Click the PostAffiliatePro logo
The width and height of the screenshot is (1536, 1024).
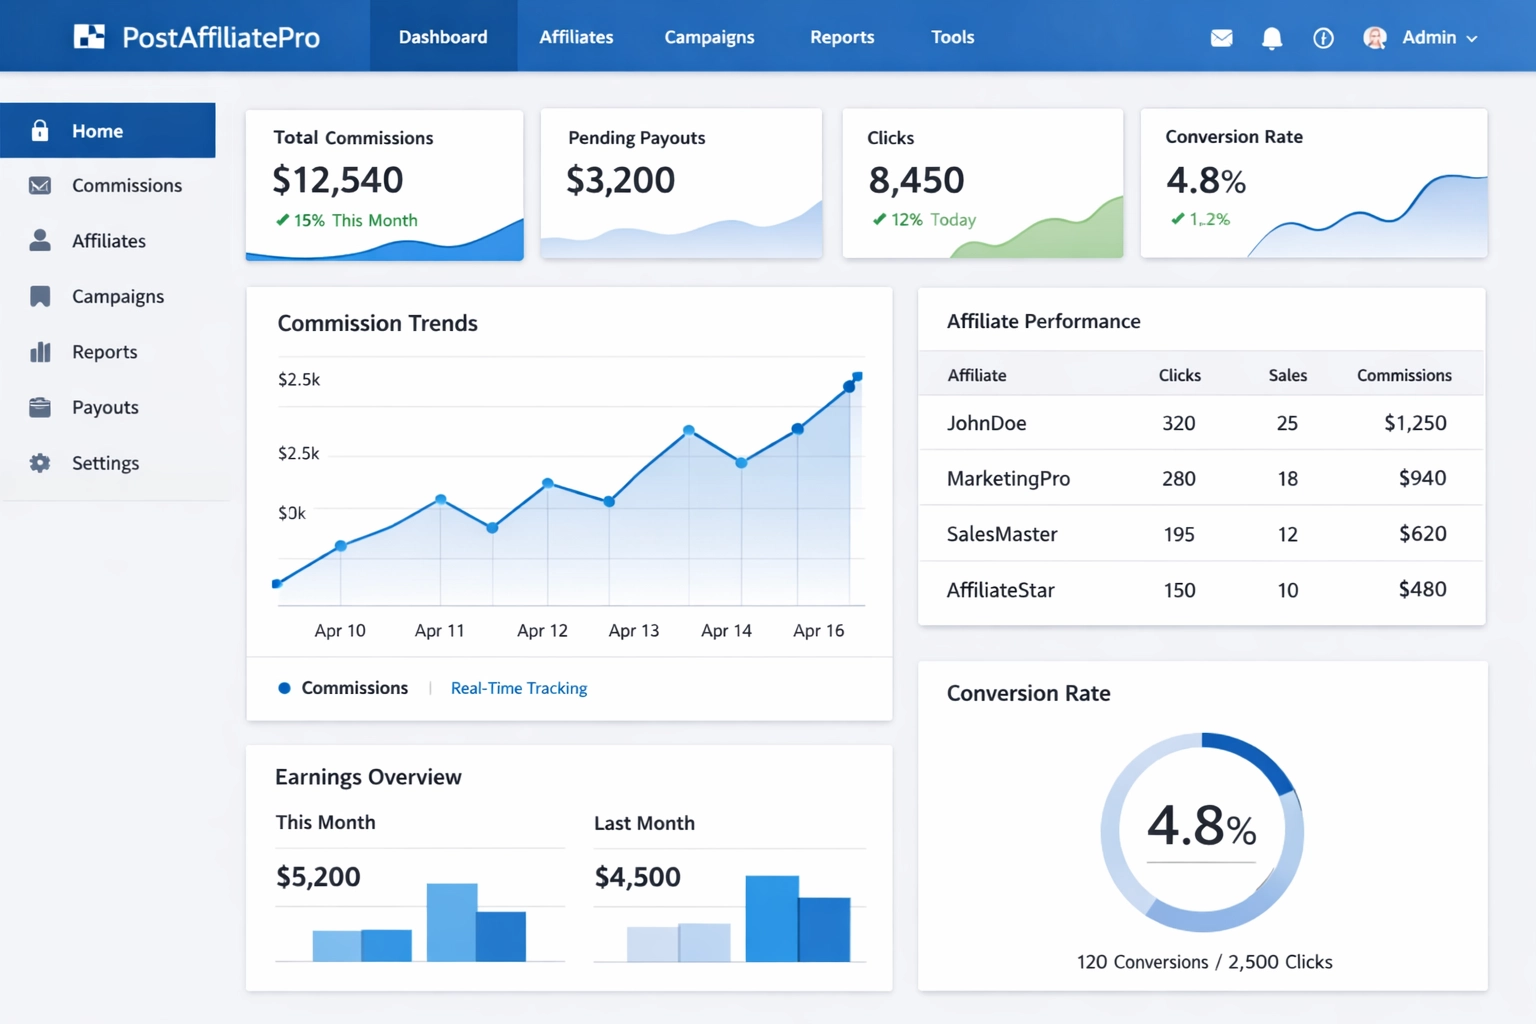(196, 37)
